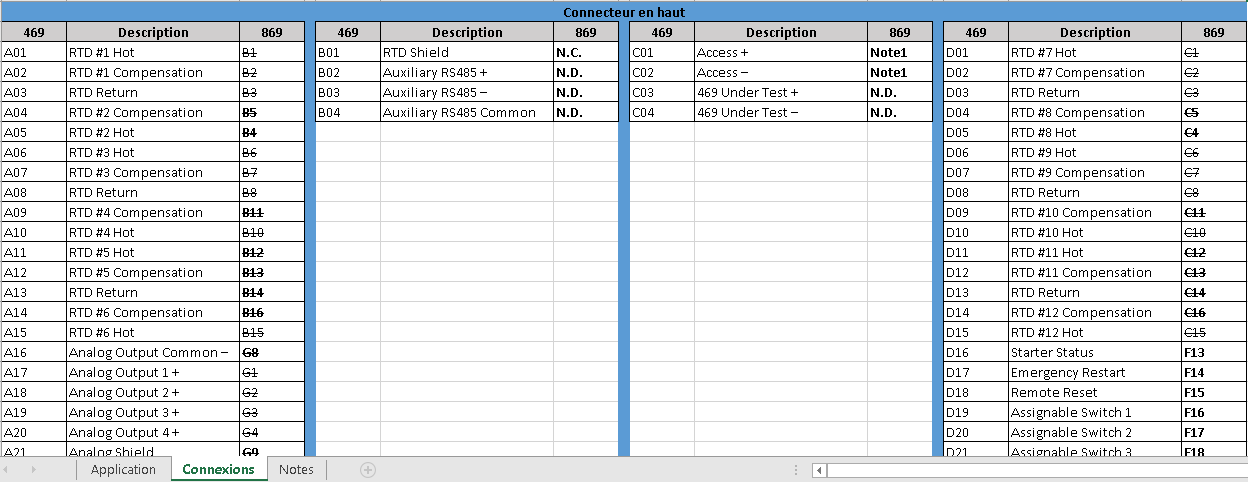Viewport: 1248px width, 482px height.
Task: Click the 'Analog Output Common –' cell
Action: 152,352
